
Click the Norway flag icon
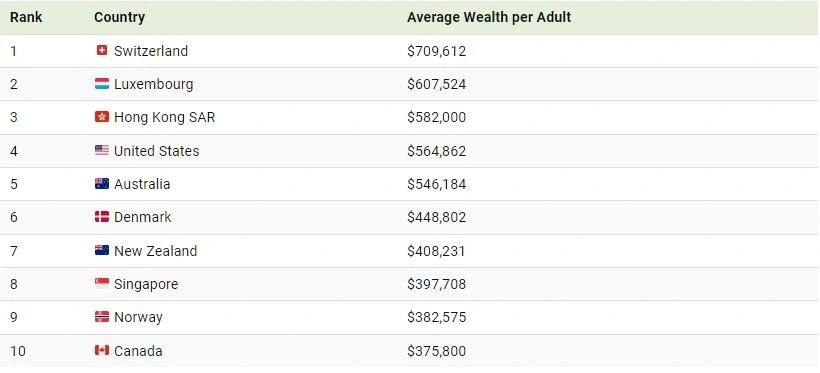coord(102,317)
